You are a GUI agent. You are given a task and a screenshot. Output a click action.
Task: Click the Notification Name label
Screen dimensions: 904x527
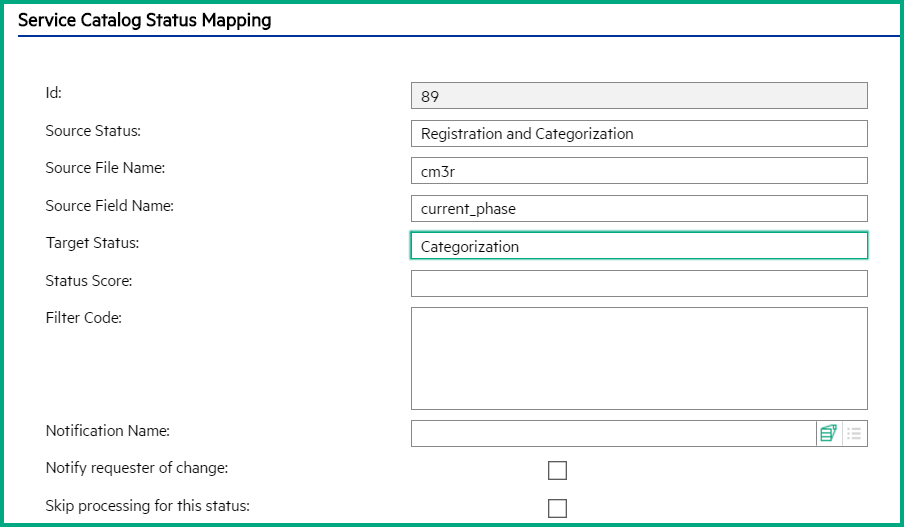[x=108, y=431]
